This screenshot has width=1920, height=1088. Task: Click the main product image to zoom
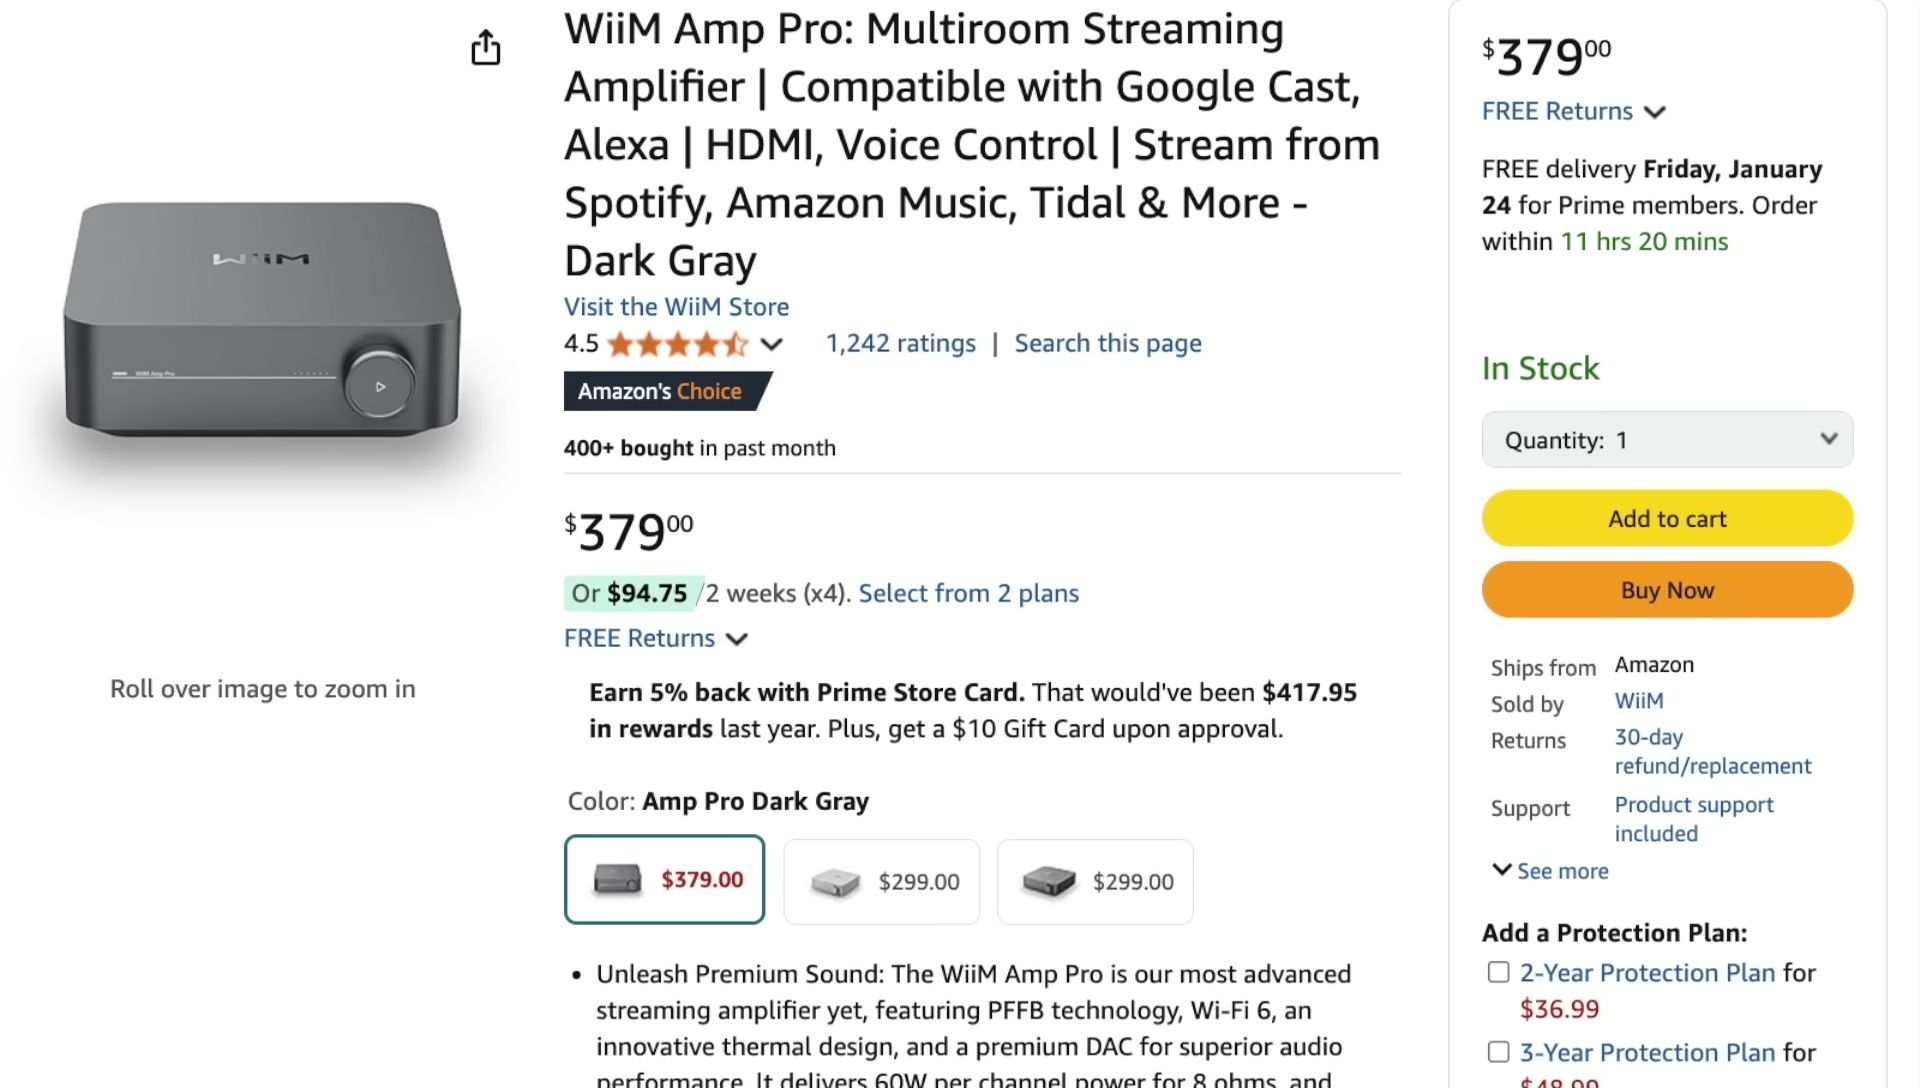pyautogui.click(x=262, y=320)
